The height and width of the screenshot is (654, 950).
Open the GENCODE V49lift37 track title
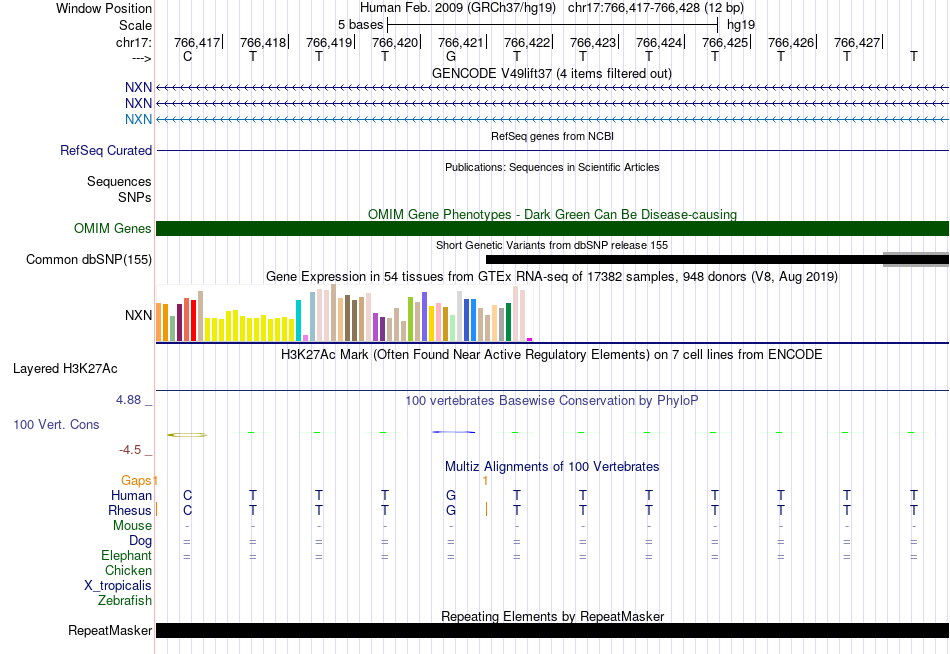click(x=552, y=73)
